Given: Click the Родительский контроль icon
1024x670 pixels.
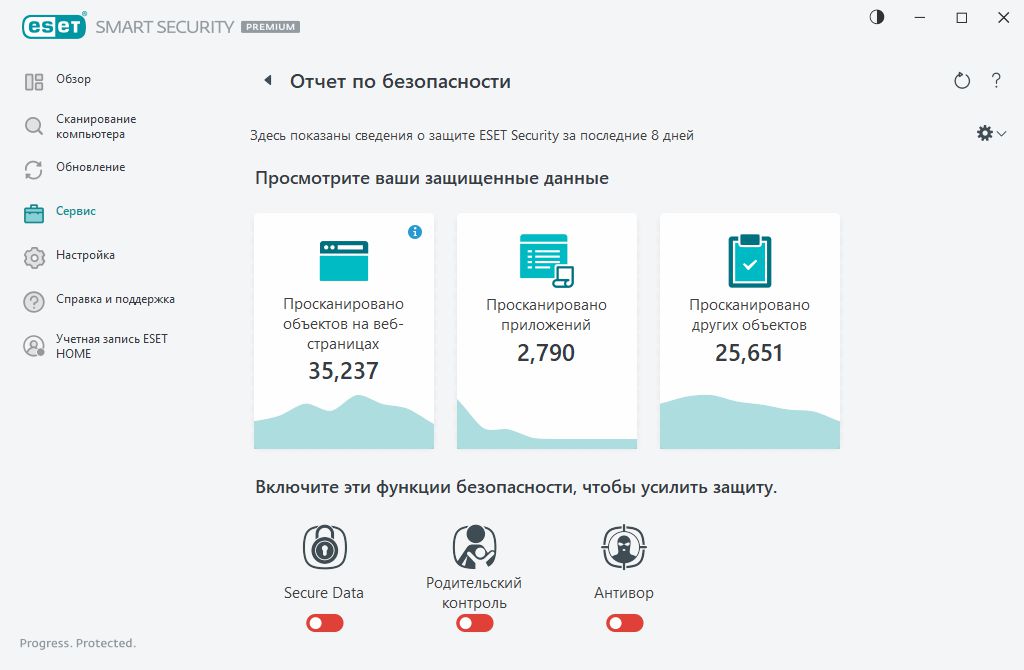Looking at the screenshot, I should click(x=474, y=546).
